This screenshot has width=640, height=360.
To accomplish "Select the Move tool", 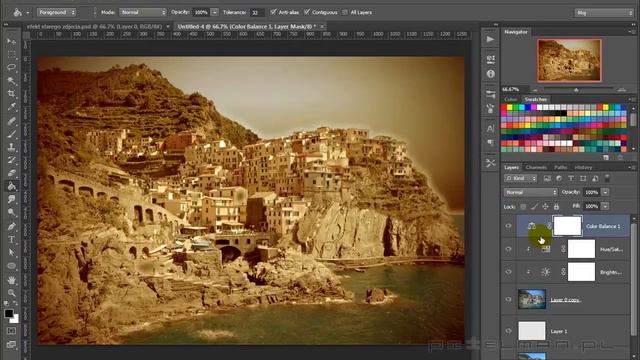I will 11,41.
